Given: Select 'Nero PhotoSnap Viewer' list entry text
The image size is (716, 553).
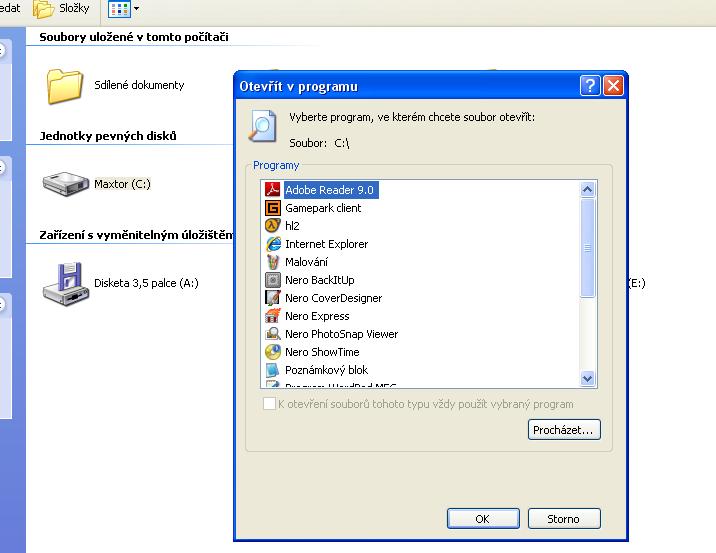Looking at the screenshot, I should 342,334.
